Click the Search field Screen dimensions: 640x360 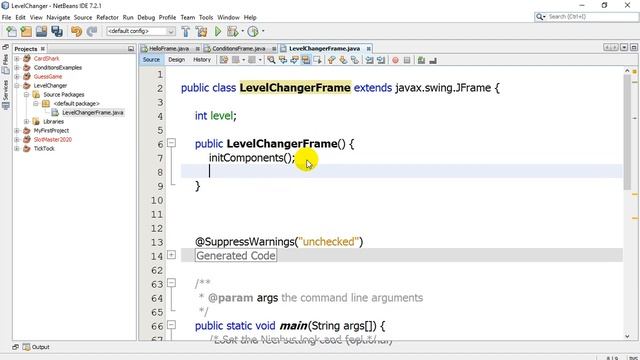587,17
